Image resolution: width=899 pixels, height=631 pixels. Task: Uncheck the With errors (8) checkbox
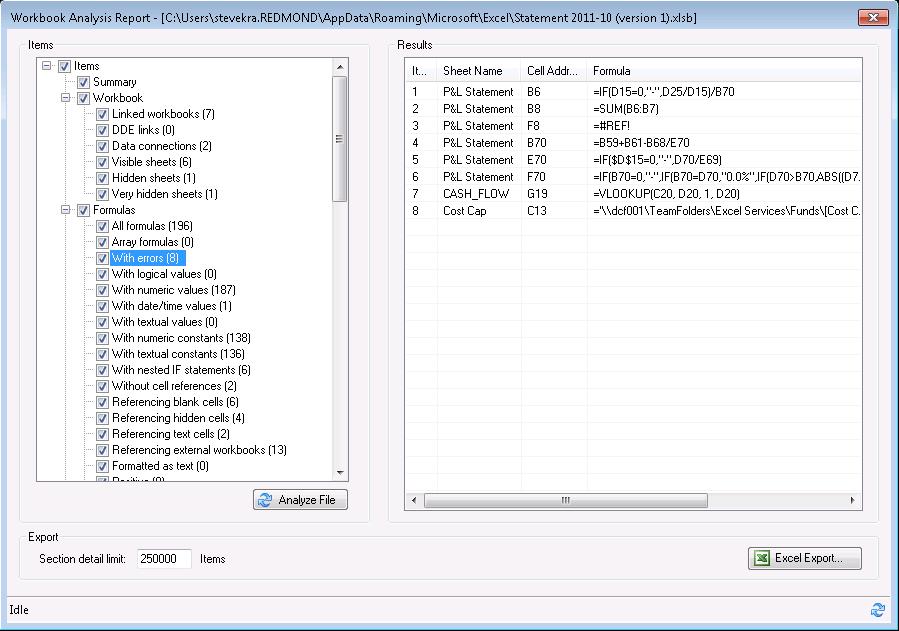(x=102, y=258)
